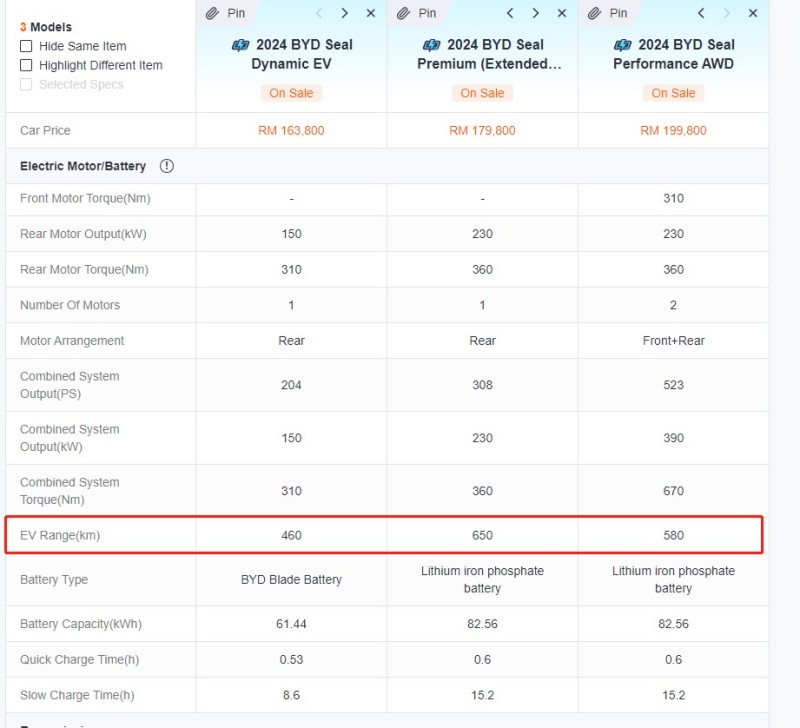
Task: Select the 670 combined torque value
Action: click(x=673, y=491)
